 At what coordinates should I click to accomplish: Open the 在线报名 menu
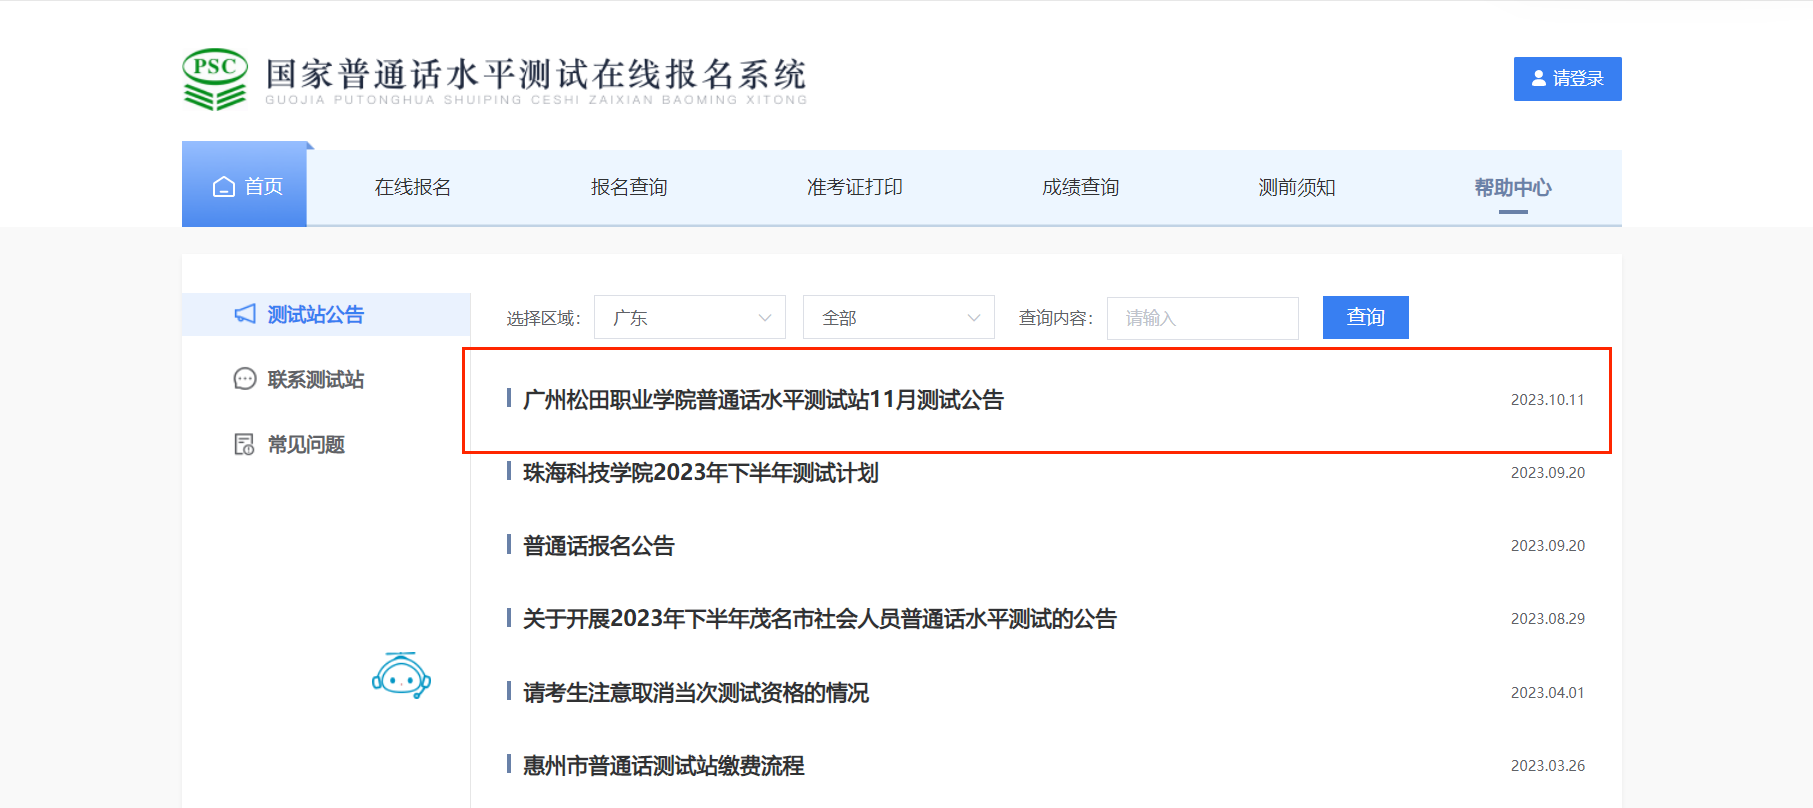click(413, 187)
